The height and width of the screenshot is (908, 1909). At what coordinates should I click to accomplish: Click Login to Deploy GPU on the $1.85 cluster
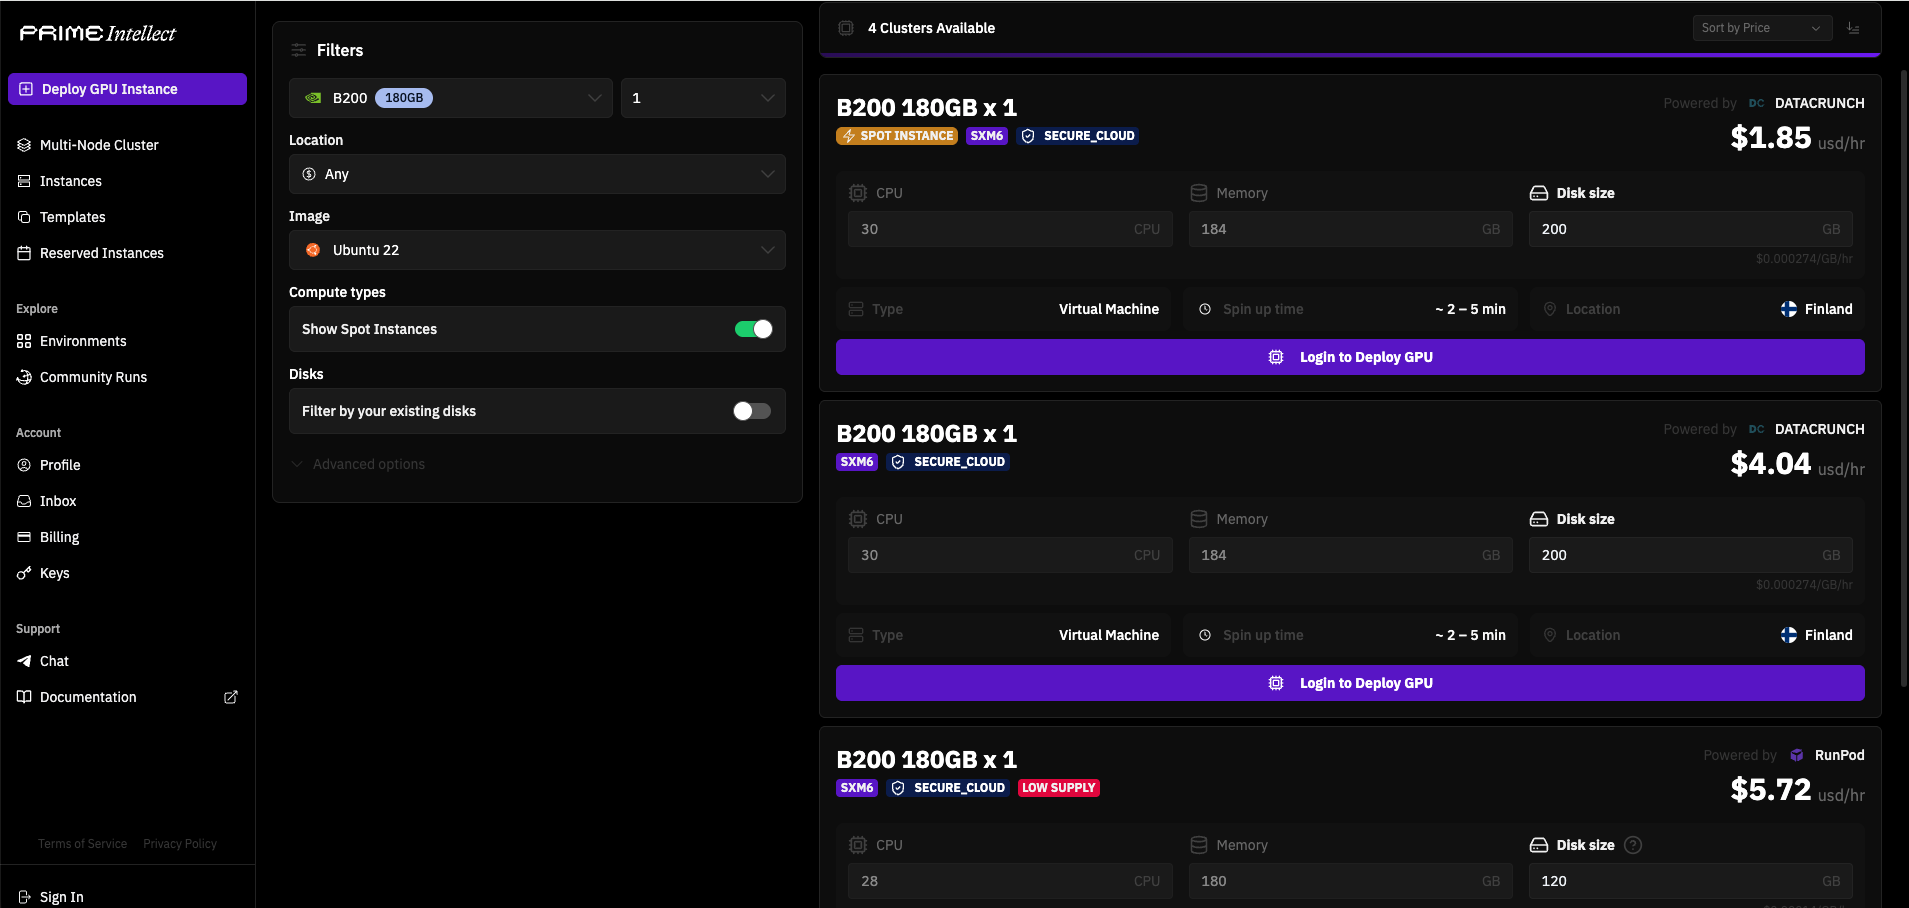point(1349,357)
